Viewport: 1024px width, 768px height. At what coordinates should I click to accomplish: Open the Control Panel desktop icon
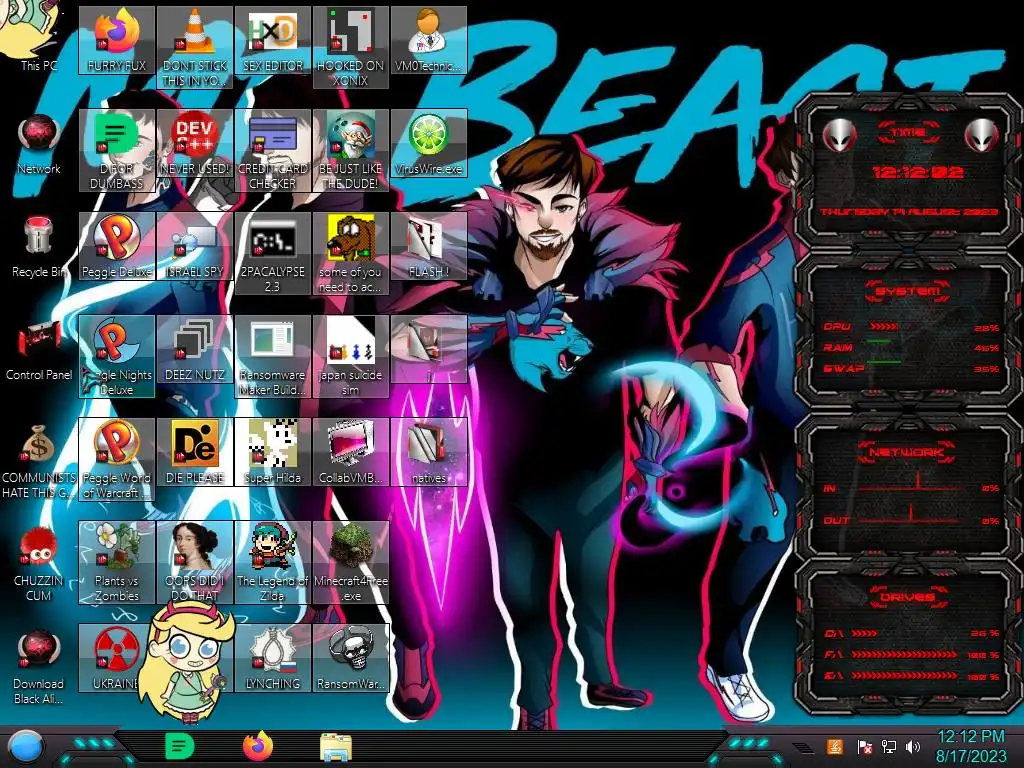click(x=38, y=350)
